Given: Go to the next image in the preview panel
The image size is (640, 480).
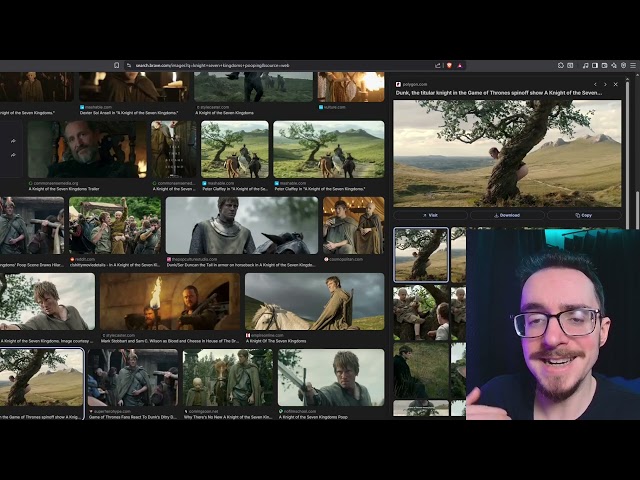Looking at the screenshot, I should pyautogui.click(x=605, y=84).
